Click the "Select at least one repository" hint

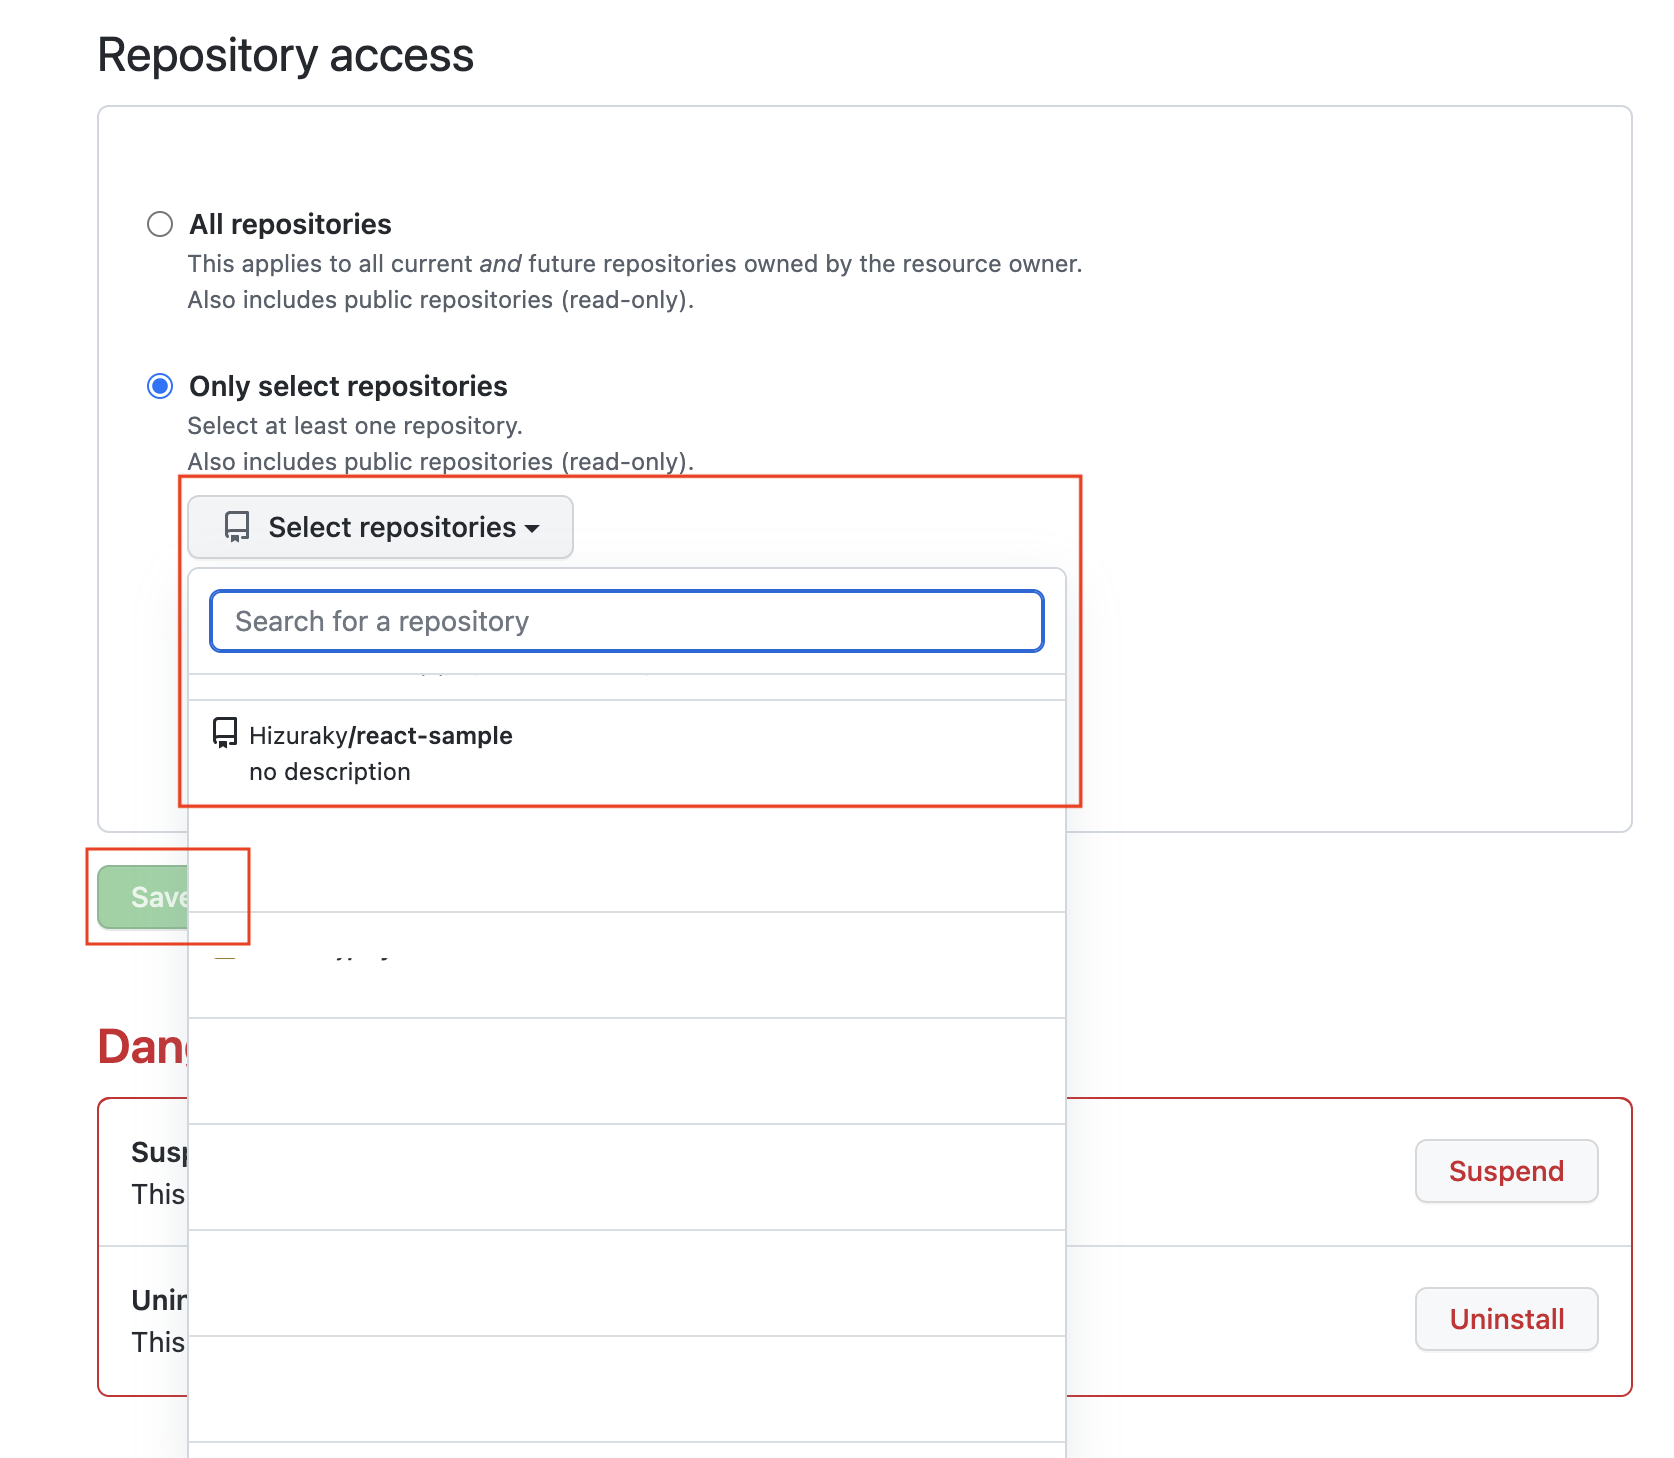[x=355, y=426]
